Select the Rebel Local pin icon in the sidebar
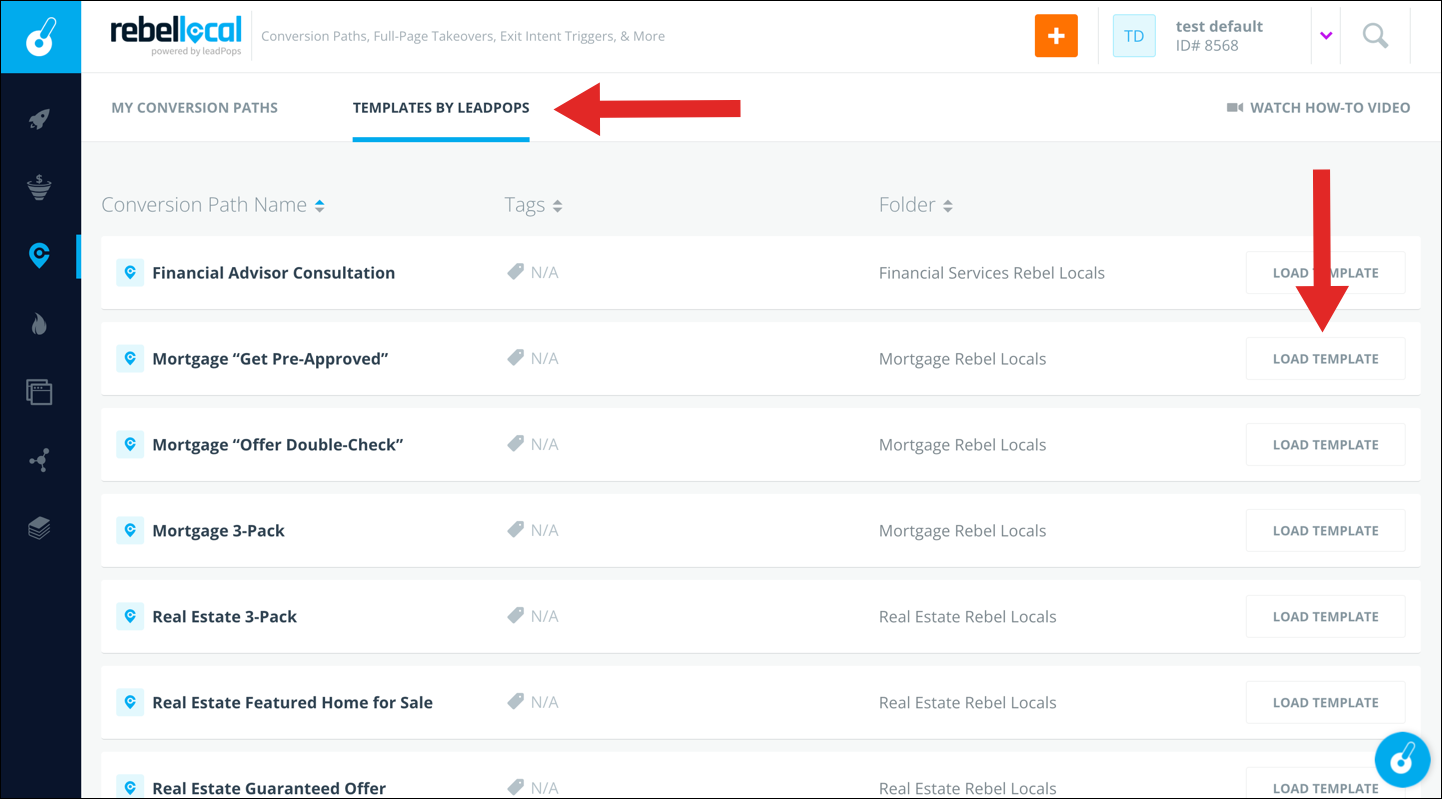The image size is (1442, 799). pos(39,256)
